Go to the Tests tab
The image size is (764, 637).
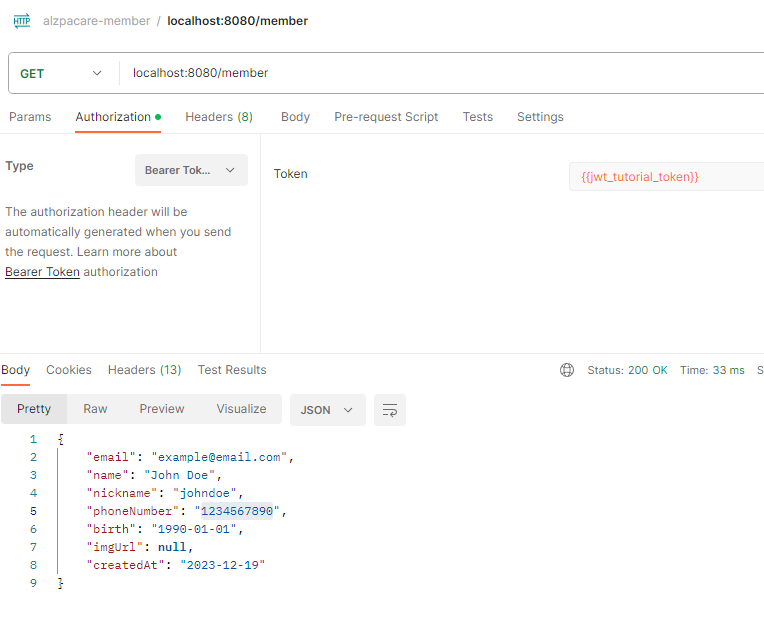tap(477, 117)
